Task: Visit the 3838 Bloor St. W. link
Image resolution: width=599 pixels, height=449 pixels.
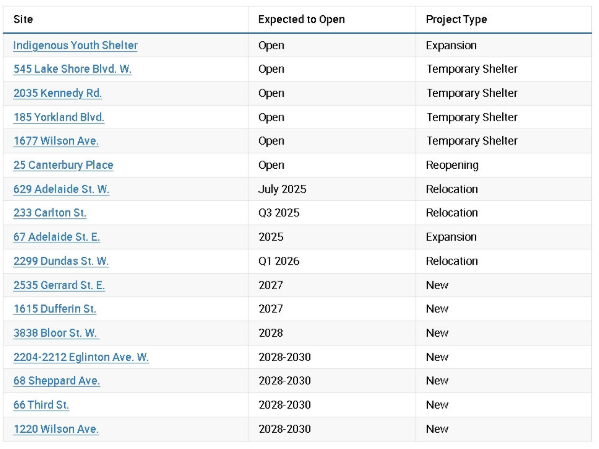Action: tap(56, 333)
